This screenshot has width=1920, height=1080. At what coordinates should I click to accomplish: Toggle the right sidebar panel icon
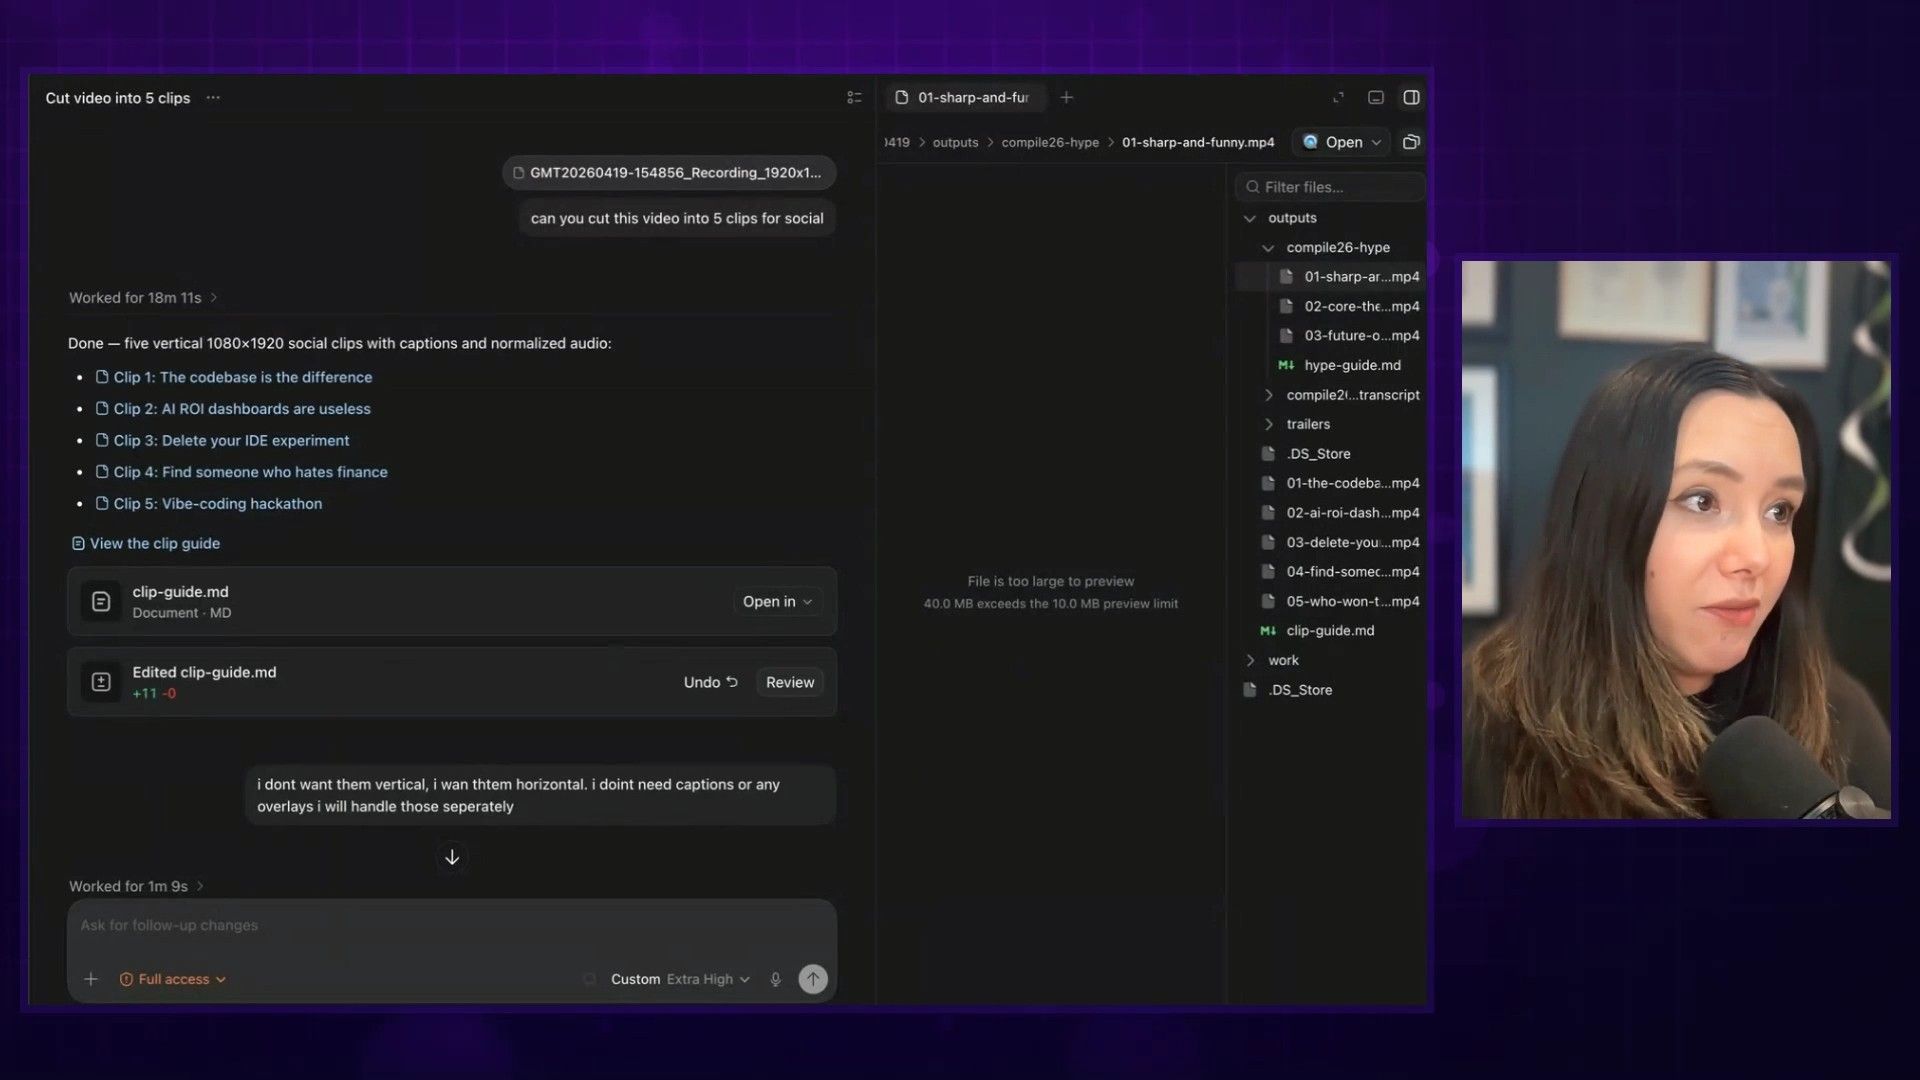[1412, 97]
